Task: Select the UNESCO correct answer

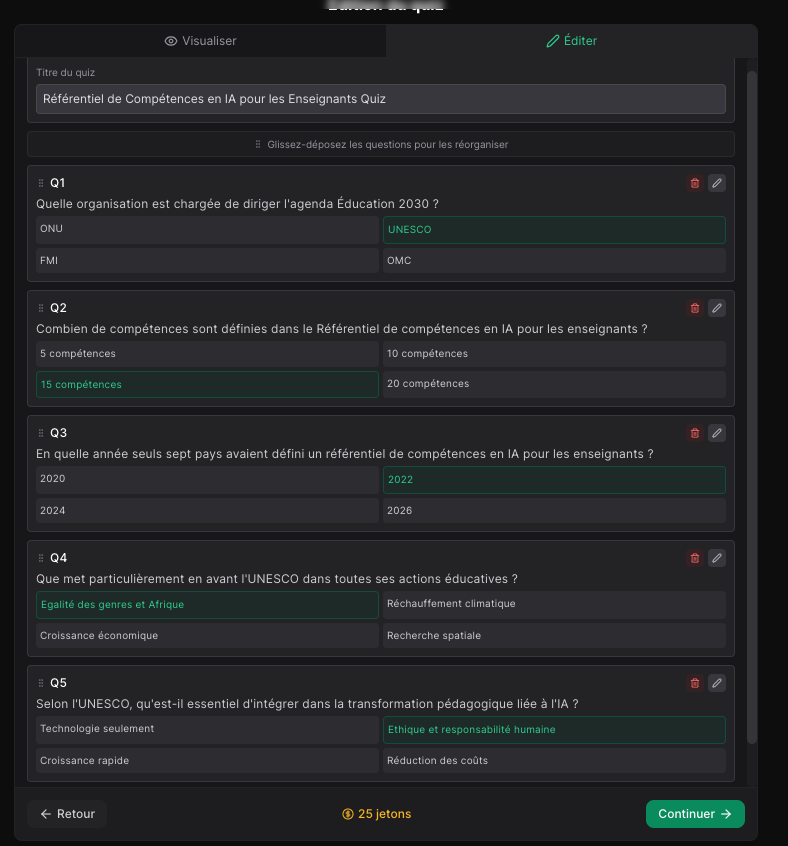Action: [x=554, y=230]
